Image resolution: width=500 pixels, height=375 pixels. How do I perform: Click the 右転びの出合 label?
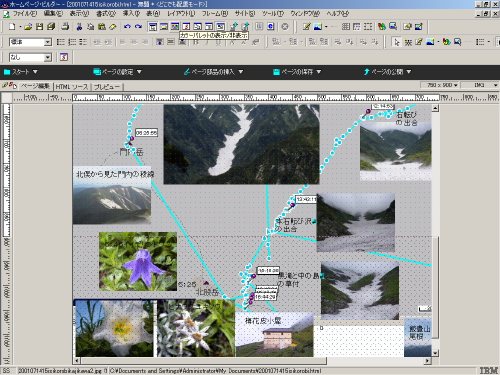click(x=407, y=119)
